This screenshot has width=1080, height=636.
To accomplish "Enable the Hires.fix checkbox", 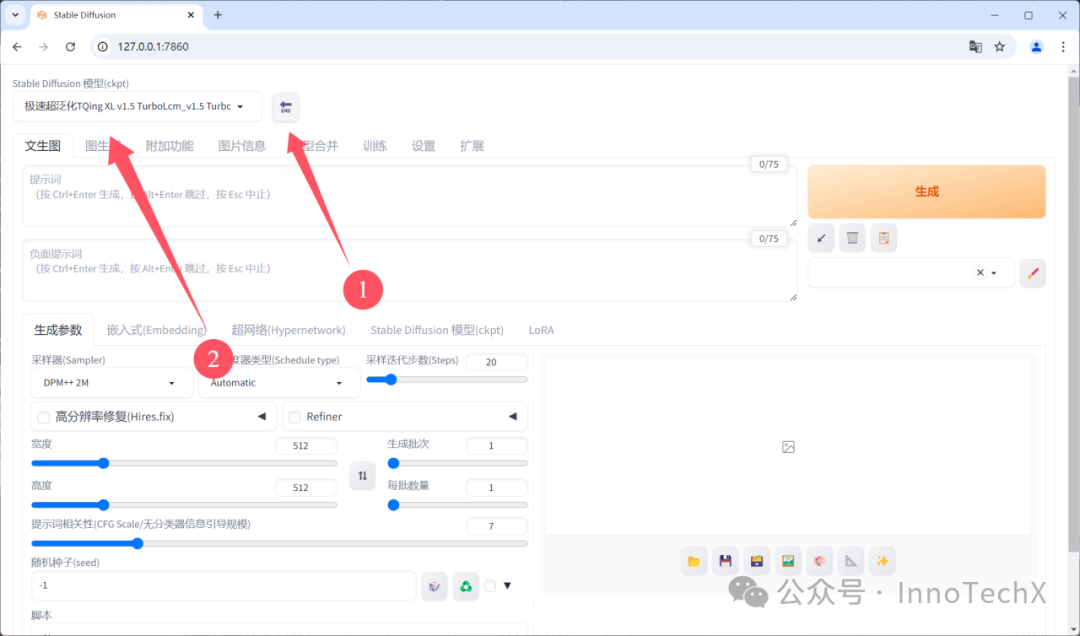I will (x=43, y=417).
